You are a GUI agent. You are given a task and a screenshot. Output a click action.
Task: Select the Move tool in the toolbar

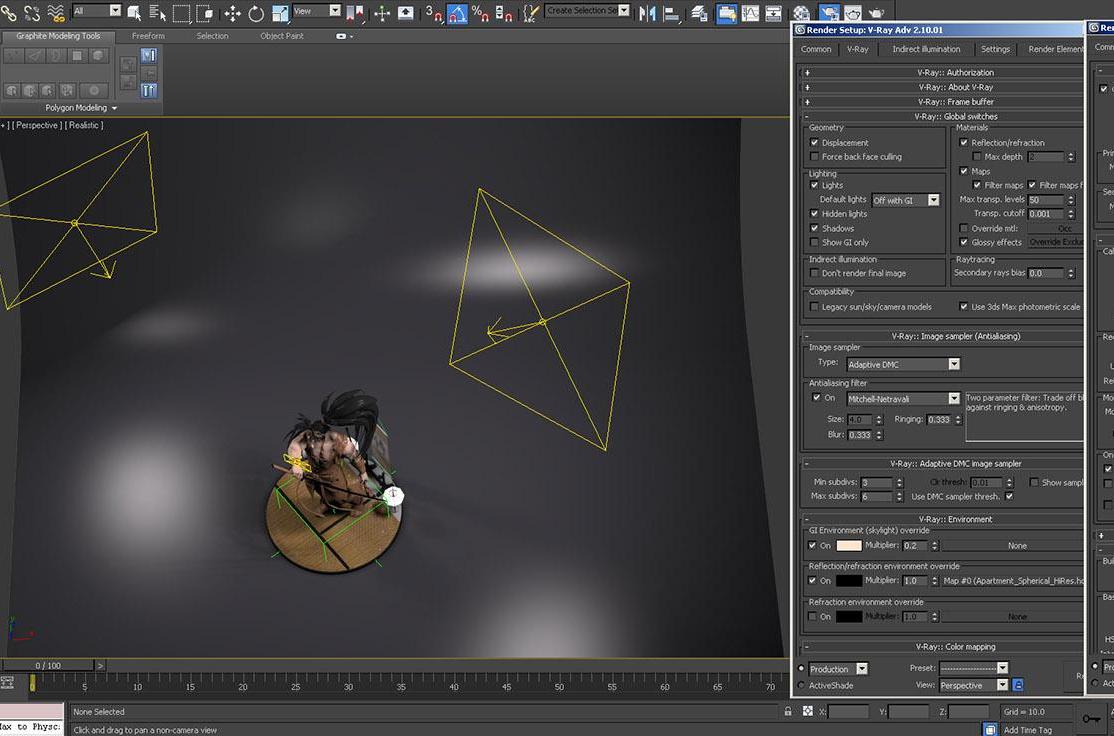pyautogui.click(x=232, y=13)
